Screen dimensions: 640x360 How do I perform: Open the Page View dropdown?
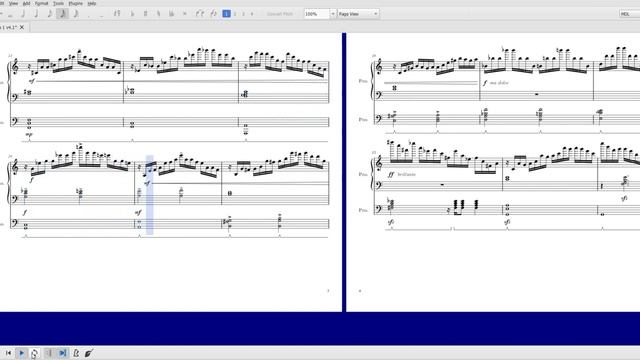358,14
